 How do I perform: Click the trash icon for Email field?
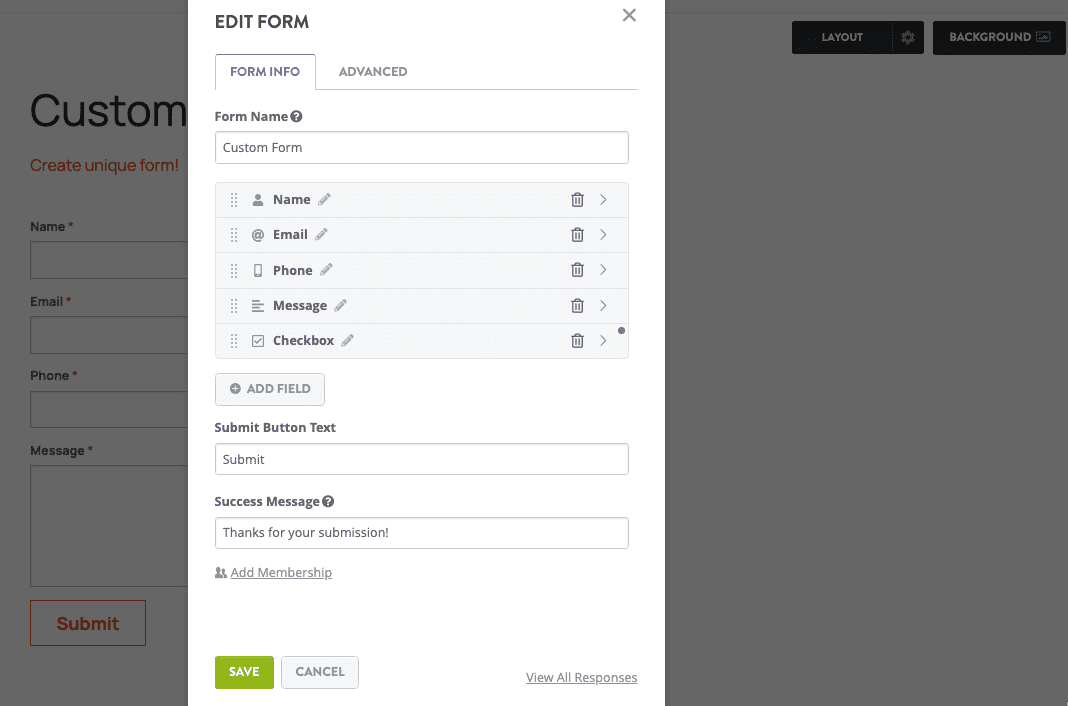[577, 235]
